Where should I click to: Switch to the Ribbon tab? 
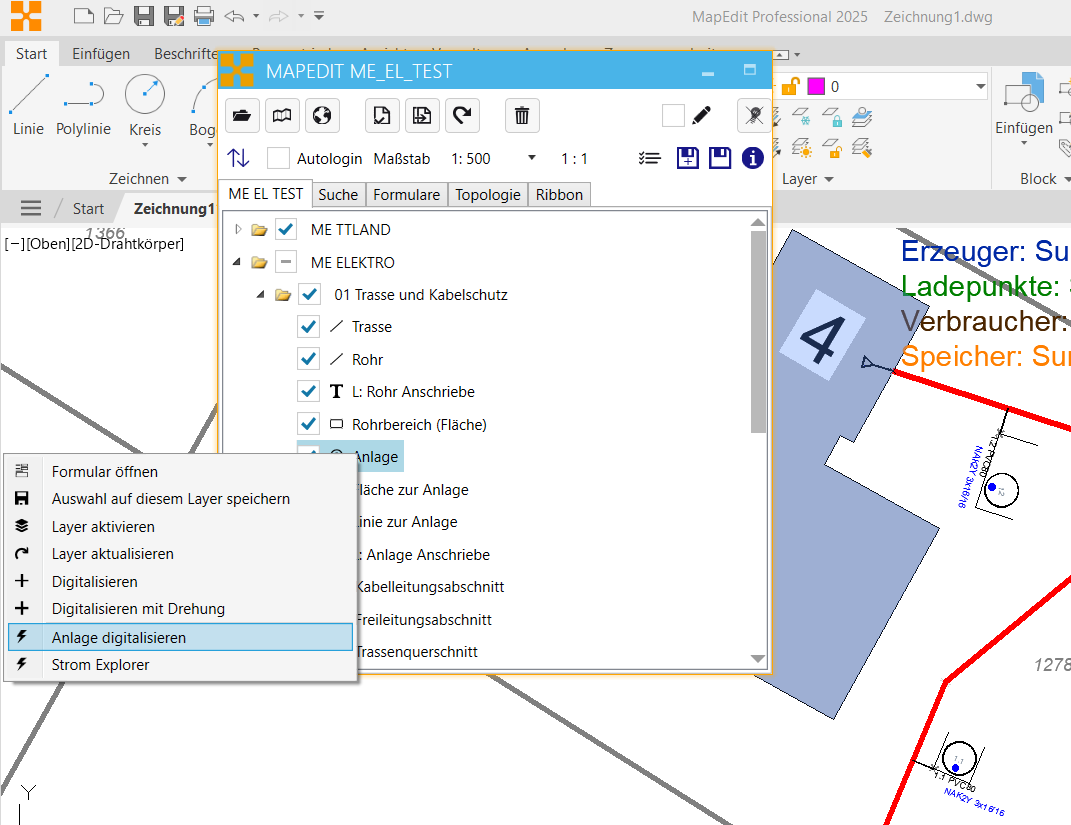559,195
